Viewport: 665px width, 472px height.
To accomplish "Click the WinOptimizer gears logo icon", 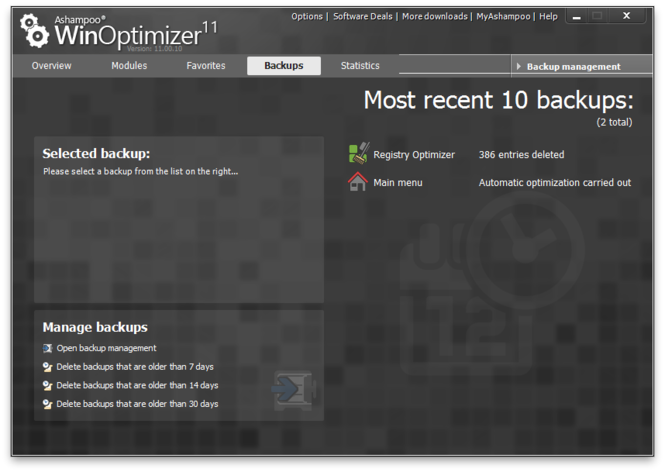I will 34,31.
